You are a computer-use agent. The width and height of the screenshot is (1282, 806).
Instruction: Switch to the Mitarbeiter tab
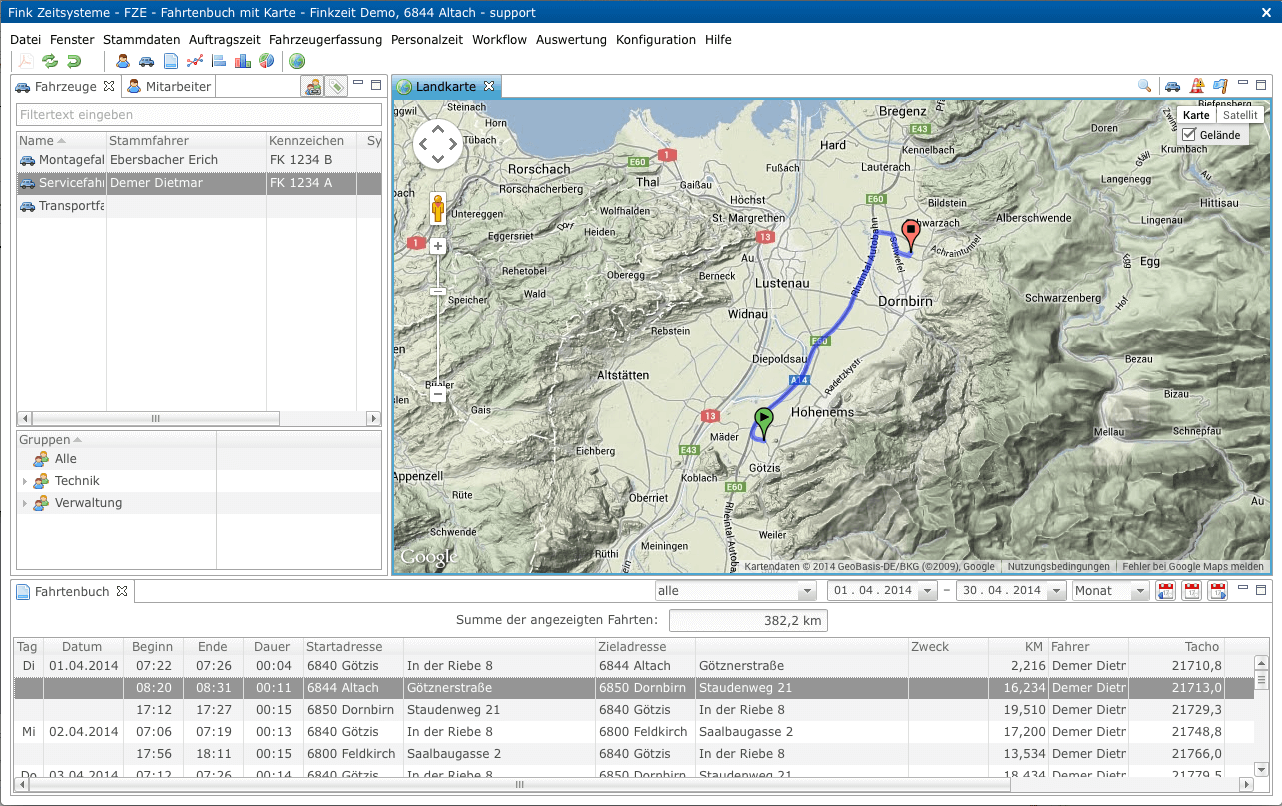point(169,87)
